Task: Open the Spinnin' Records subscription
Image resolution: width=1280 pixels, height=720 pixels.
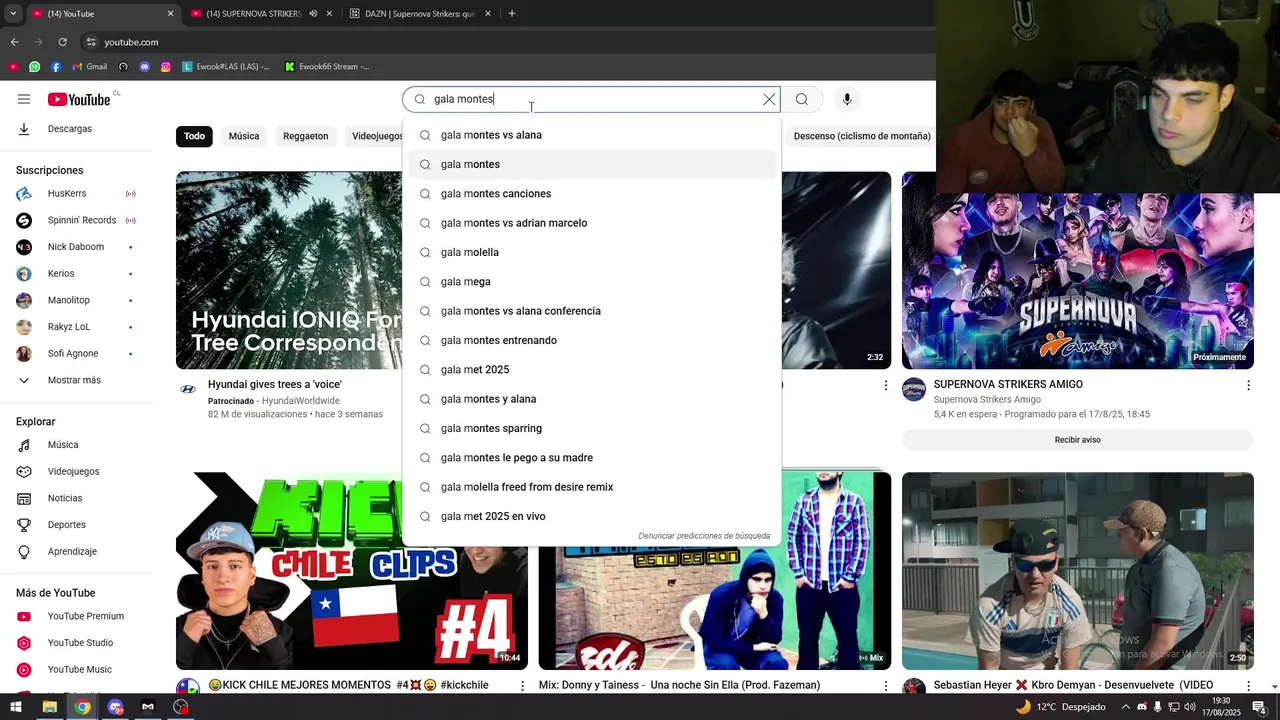Action: tap(80, 220)
